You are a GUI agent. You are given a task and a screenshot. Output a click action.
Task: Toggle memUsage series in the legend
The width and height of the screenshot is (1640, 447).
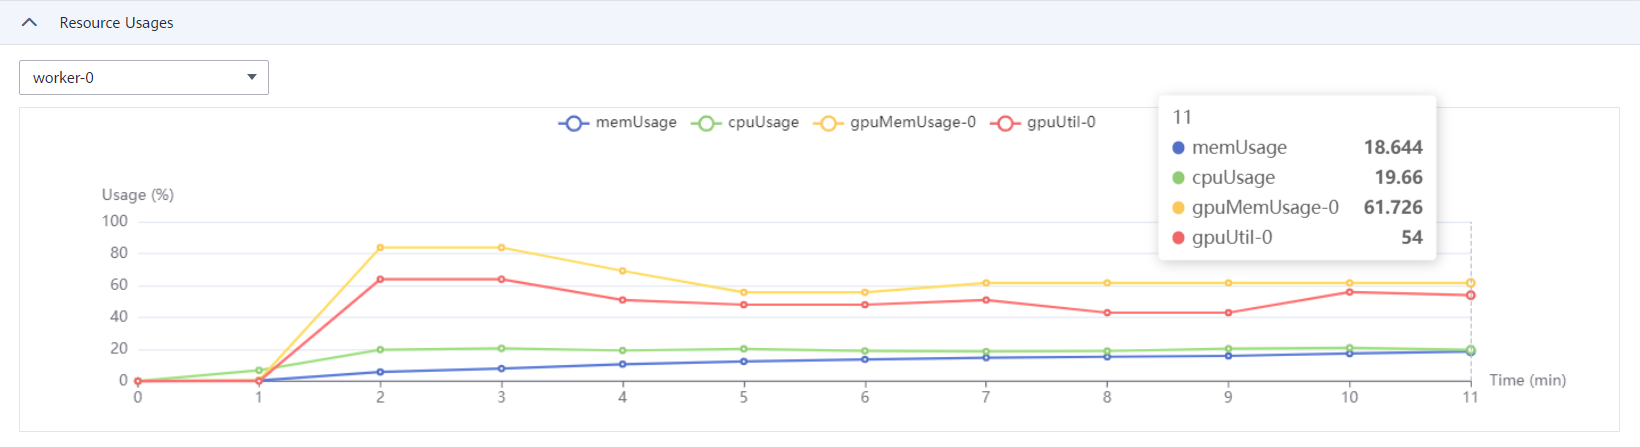pos(618,123)
